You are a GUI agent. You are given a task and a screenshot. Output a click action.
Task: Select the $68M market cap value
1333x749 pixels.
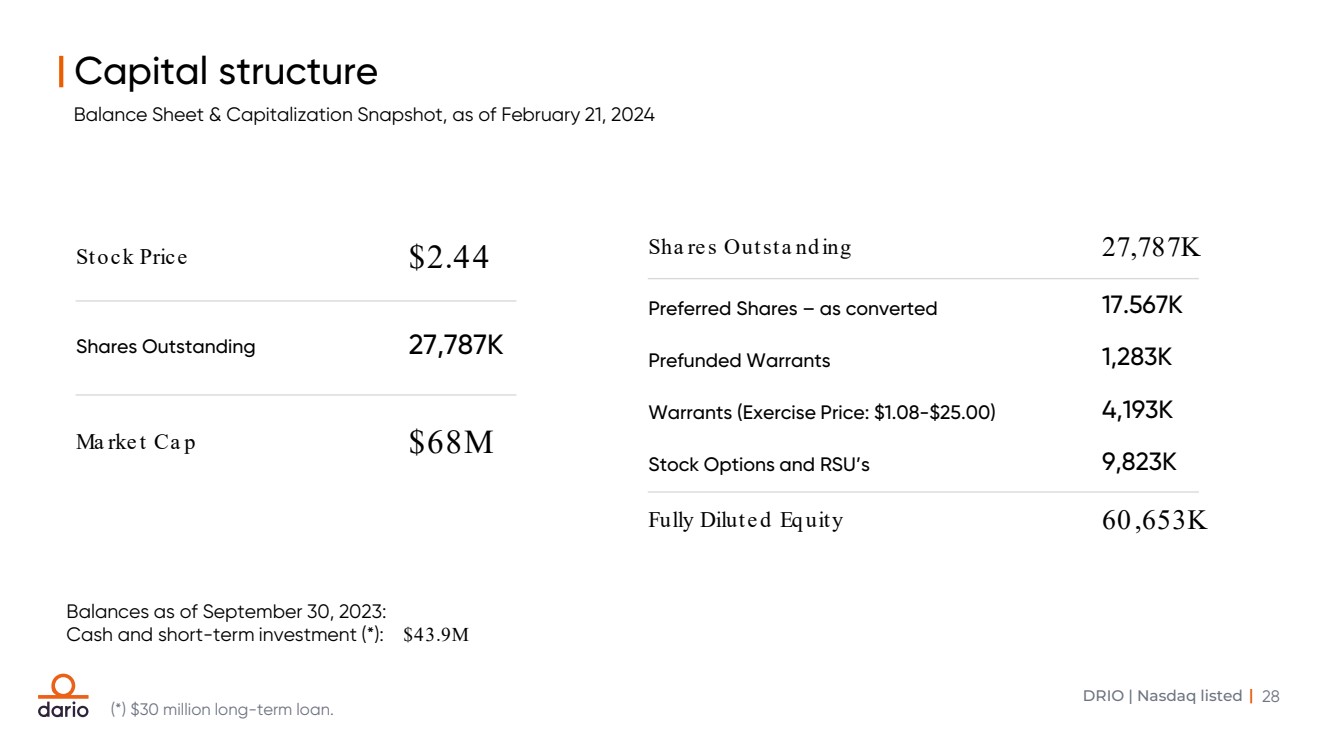[451, 443]
